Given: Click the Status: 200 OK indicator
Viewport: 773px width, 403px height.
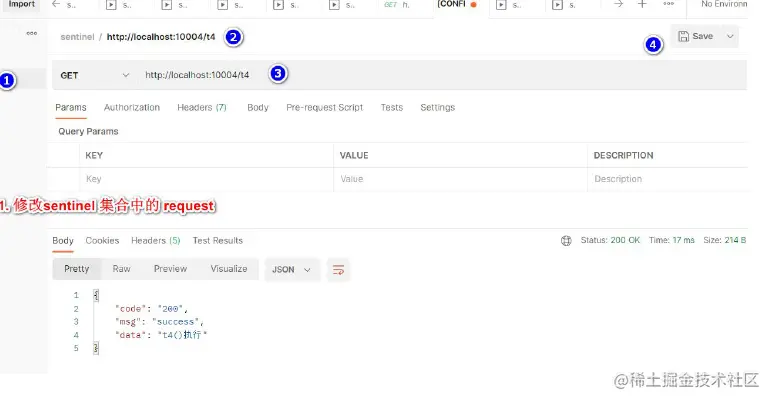Looking at the screenshot, I should pyautogui.click(x=610, y=240).
